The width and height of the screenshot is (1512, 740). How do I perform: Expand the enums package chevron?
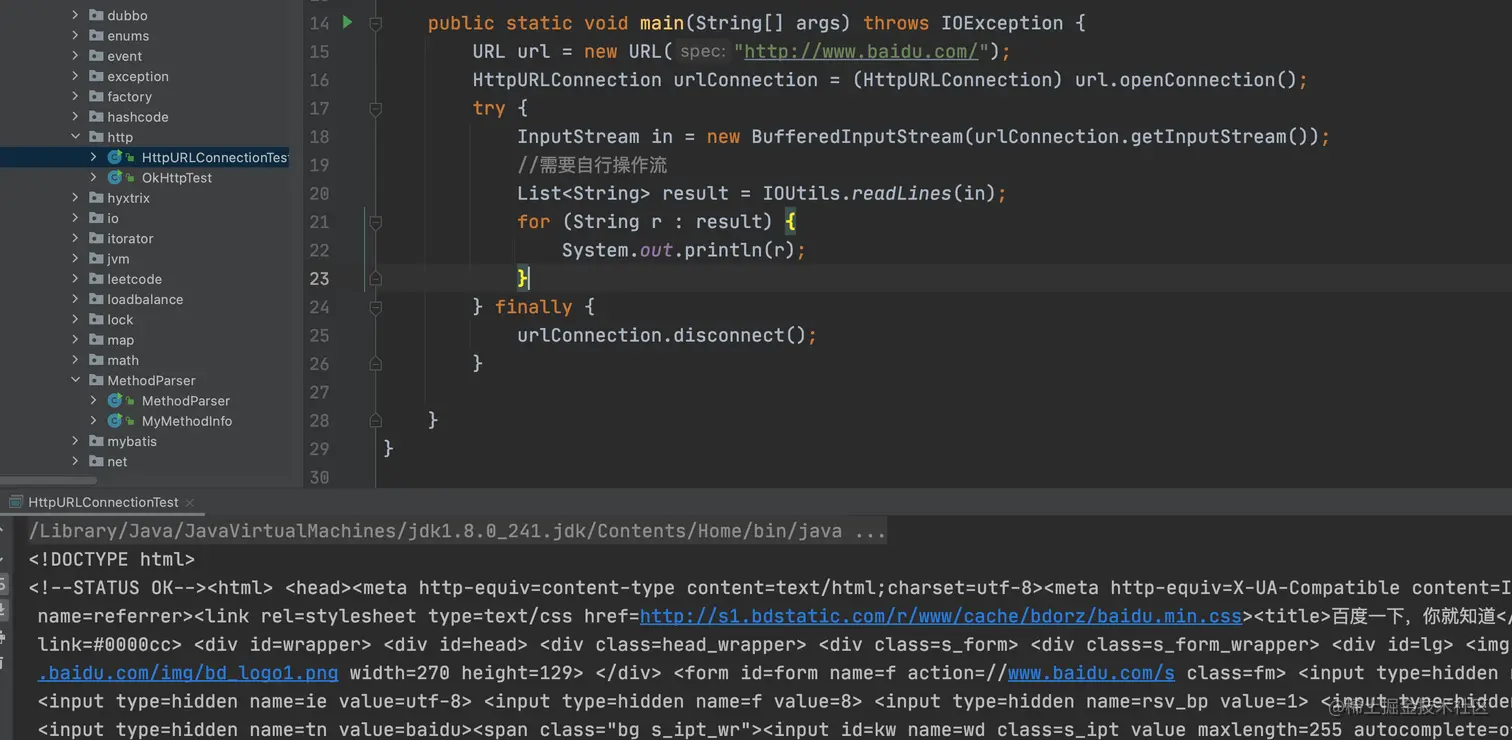pos(76,35)
